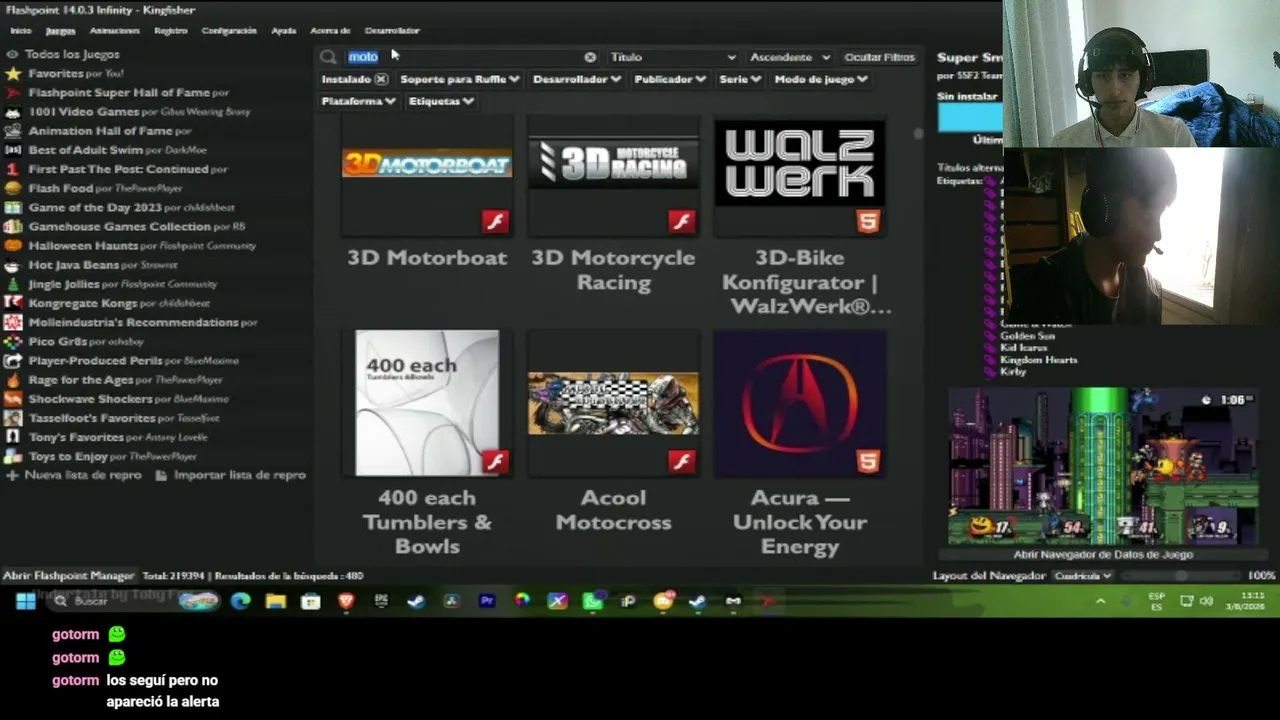Click Abrir Flashpoint Manager
Viewport: 1280px width, 720px height.
click(x=69, y=576)
